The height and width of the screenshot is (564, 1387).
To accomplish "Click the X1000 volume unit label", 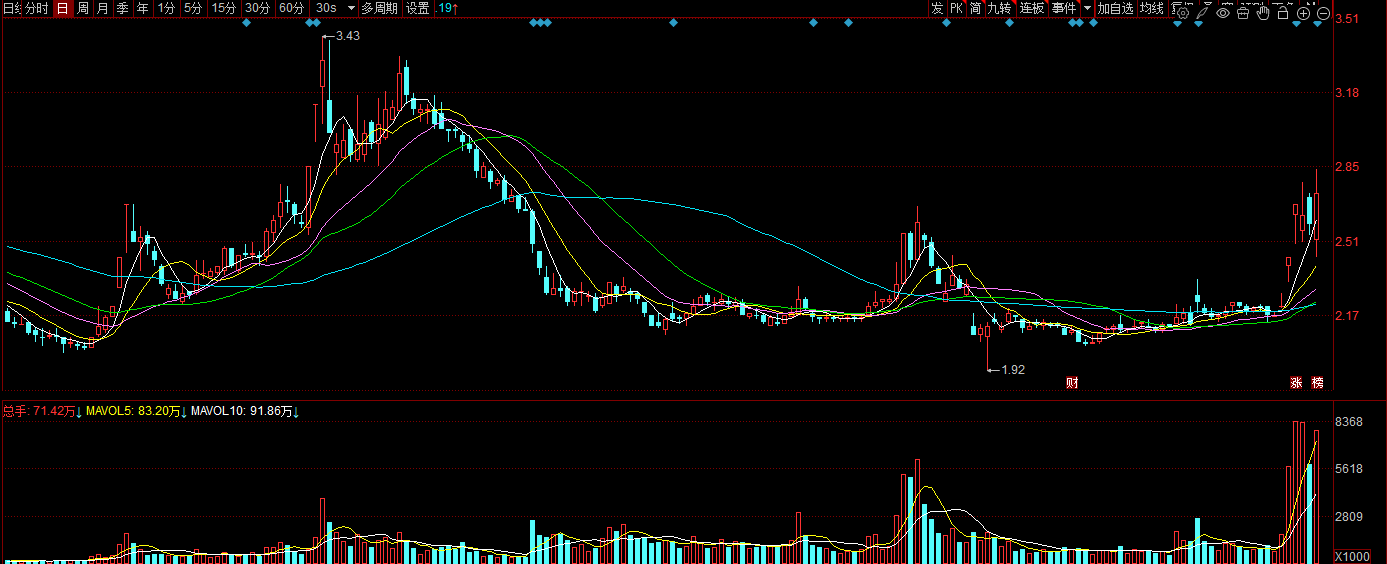I will pyautogui.click(x=1352, y=556).
